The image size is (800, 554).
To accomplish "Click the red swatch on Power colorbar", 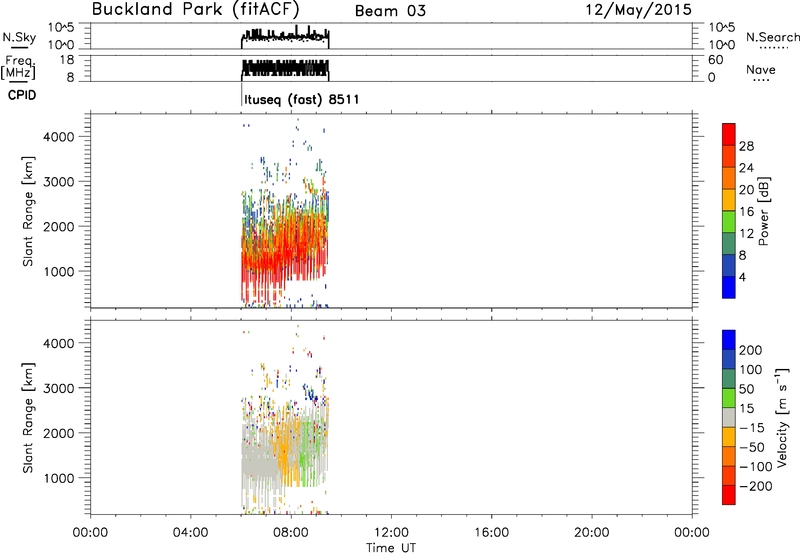I will (x=729, y=135).
